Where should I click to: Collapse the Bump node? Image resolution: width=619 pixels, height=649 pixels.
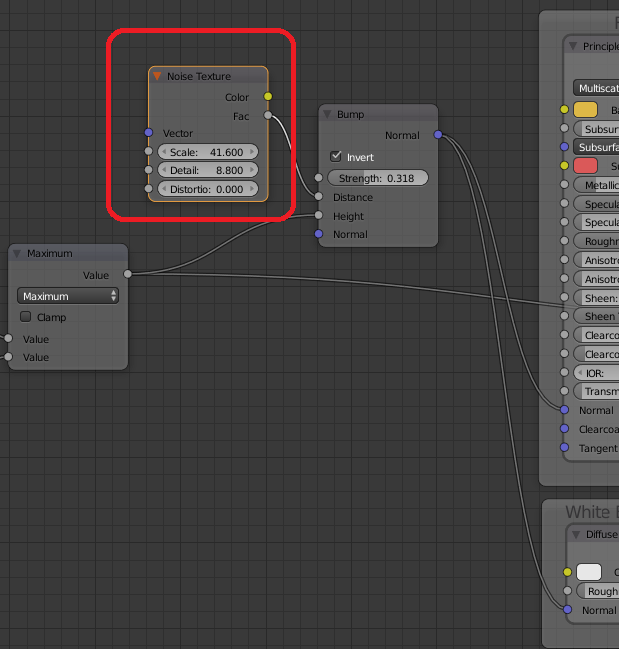click(x=327, y=114)
